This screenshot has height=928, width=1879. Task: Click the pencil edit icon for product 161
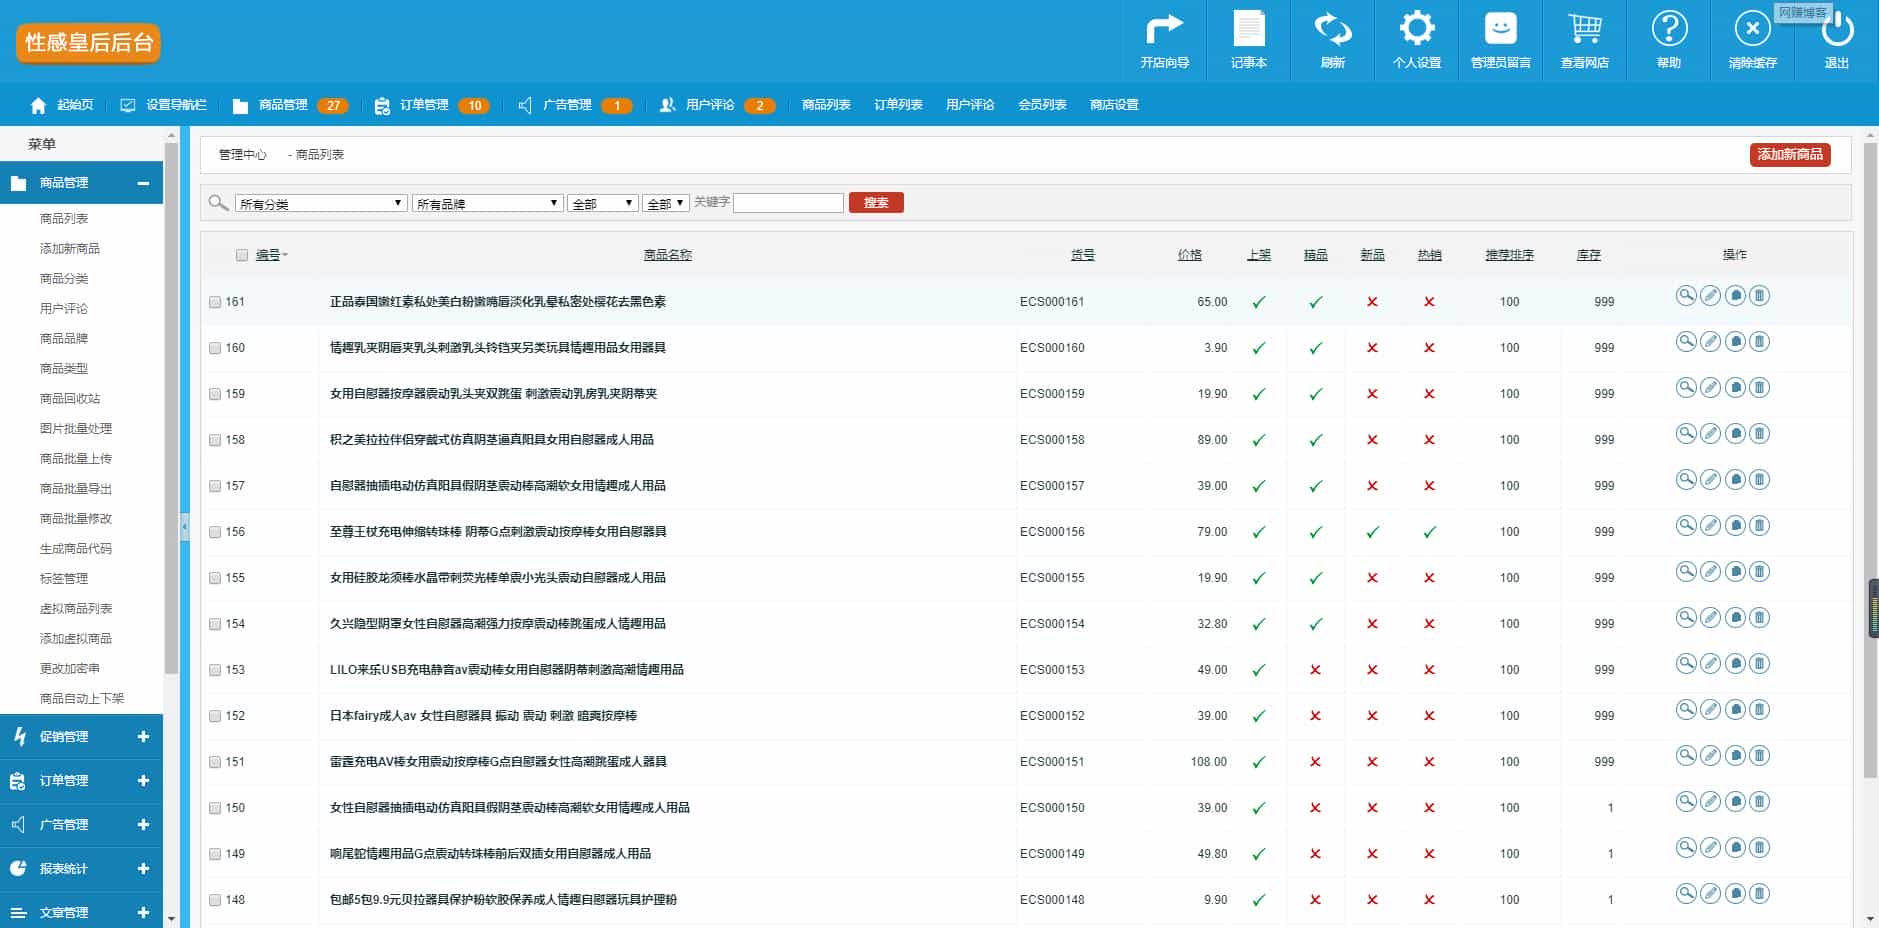1711,296
